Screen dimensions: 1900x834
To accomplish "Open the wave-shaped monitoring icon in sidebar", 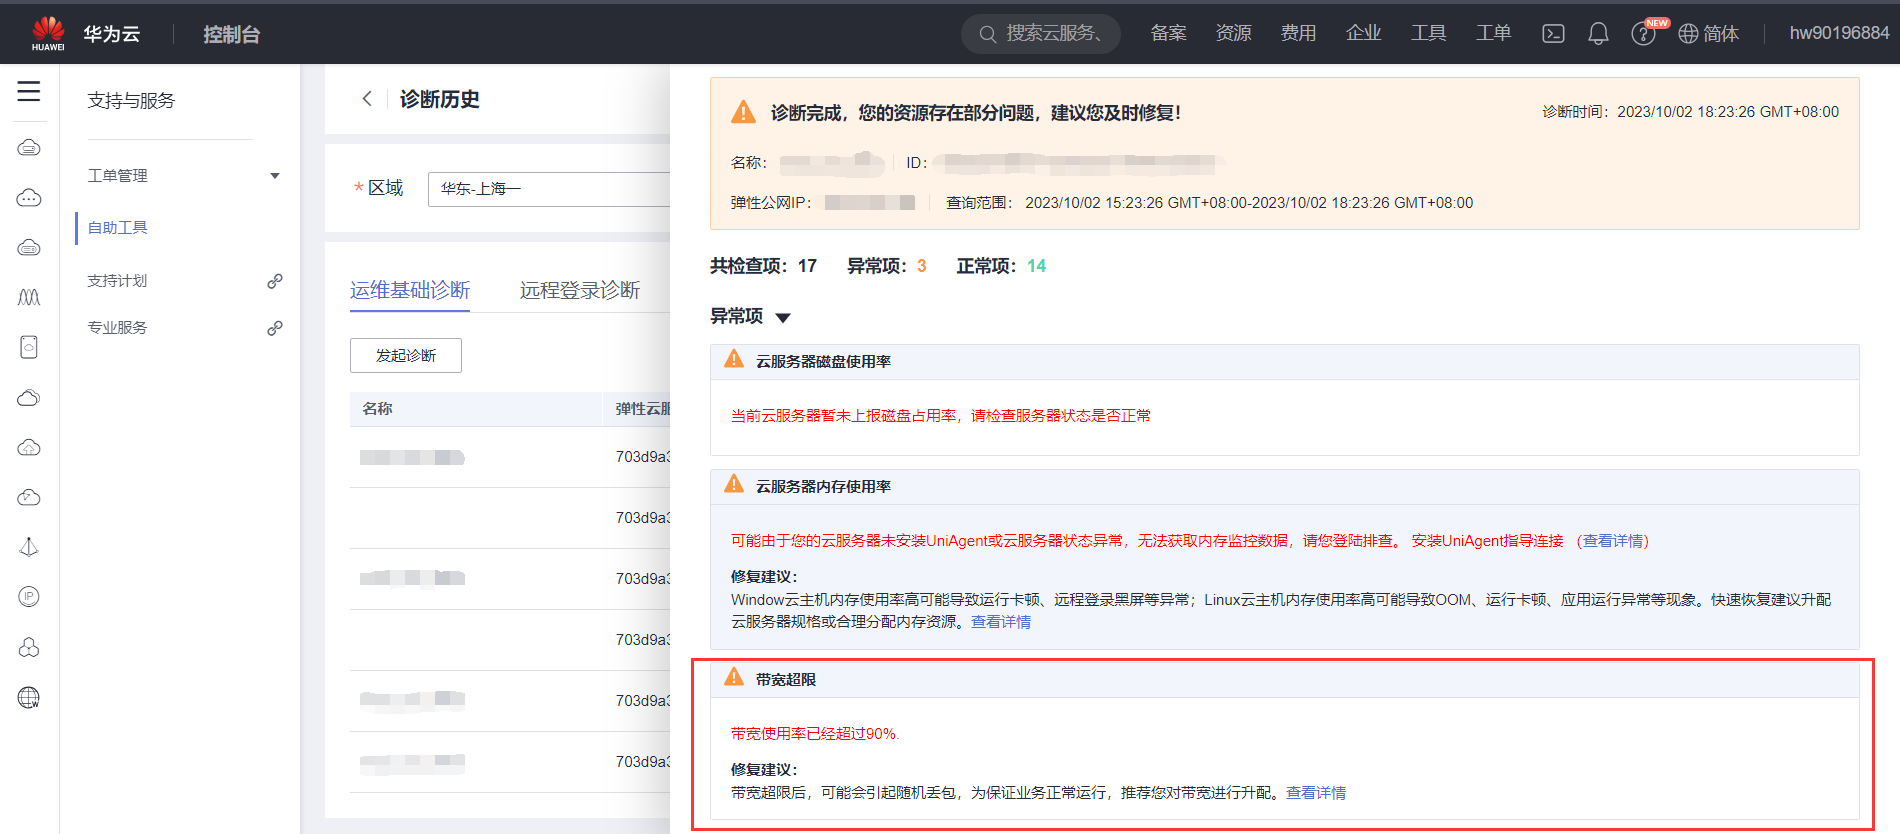I will click(x=29, y=297).
